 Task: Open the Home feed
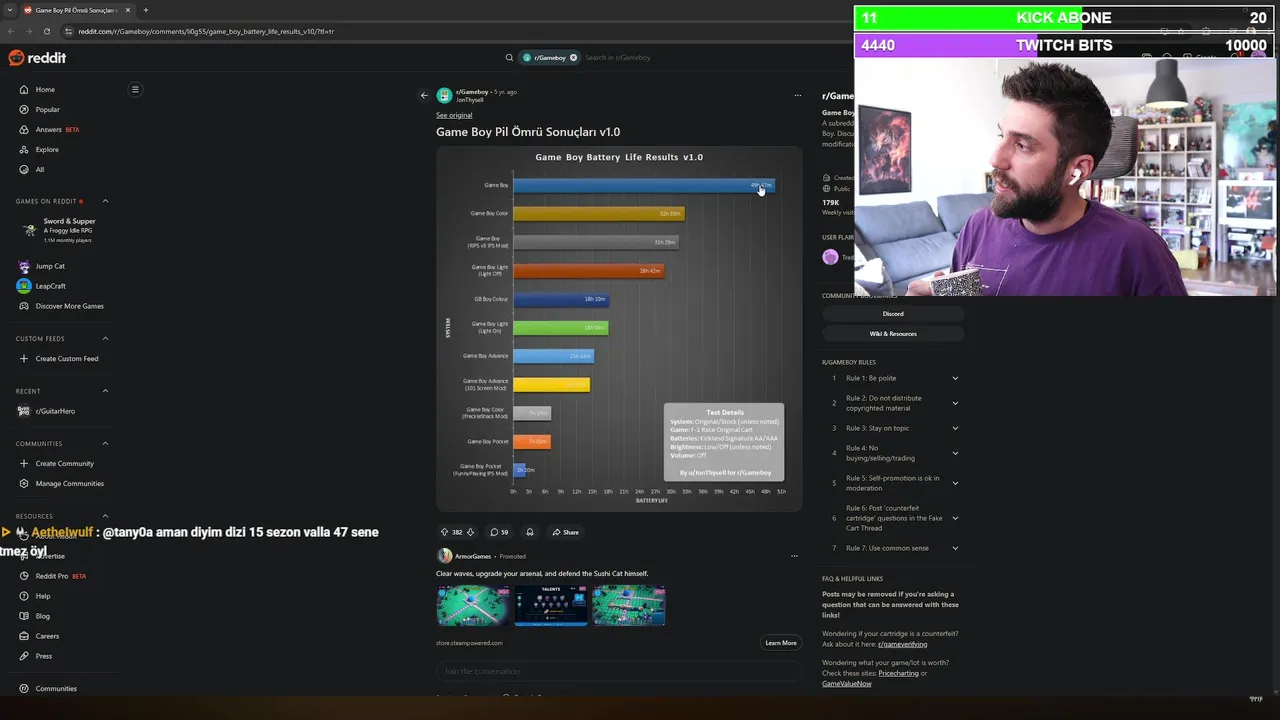45,89
